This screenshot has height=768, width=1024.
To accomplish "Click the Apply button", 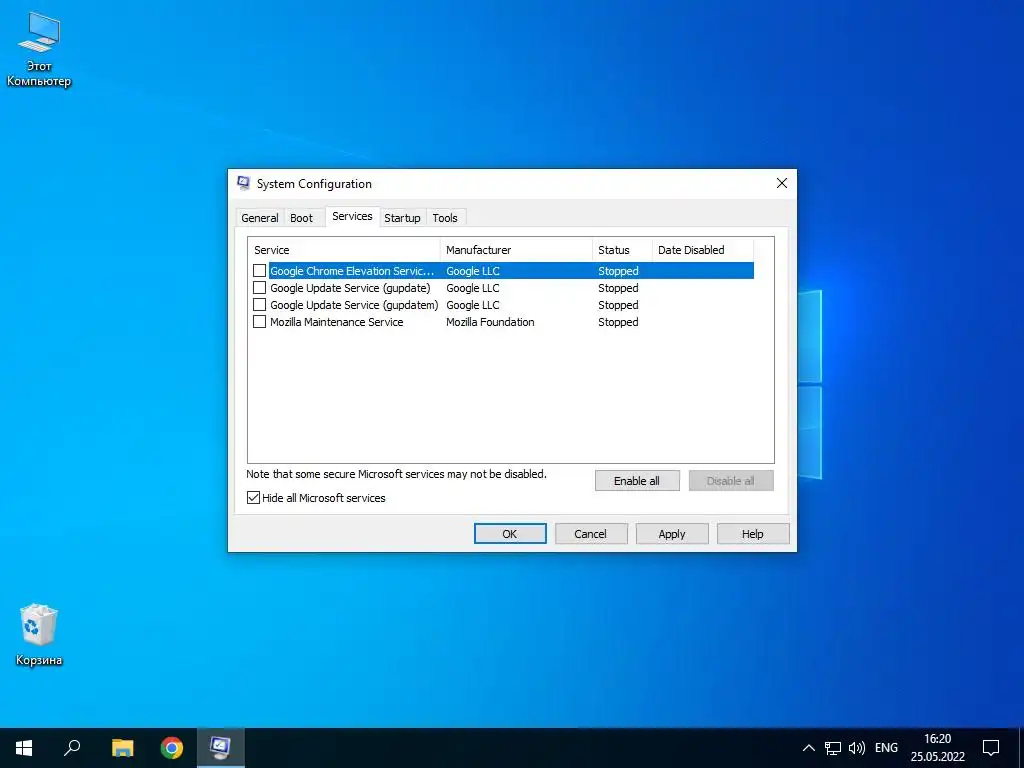I will click(672, 534).
